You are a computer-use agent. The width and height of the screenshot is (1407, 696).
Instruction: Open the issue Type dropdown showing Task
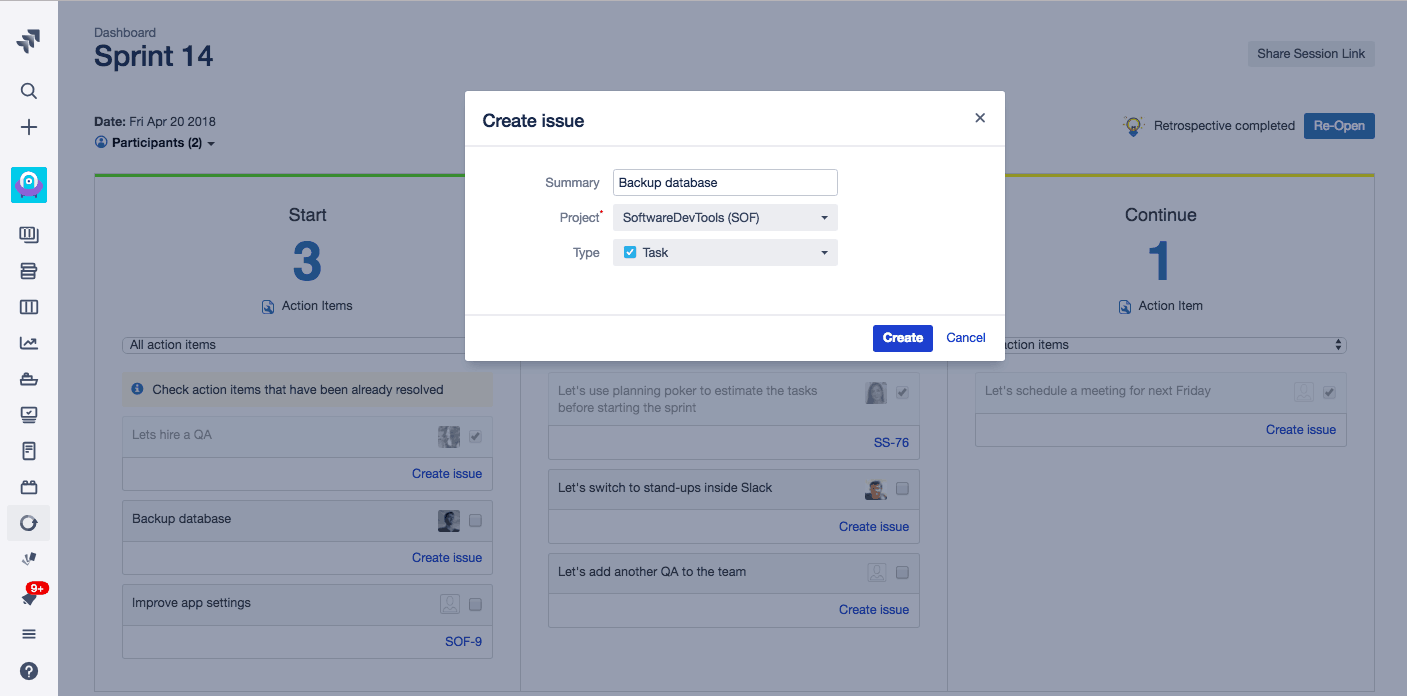tap(724, 252)
